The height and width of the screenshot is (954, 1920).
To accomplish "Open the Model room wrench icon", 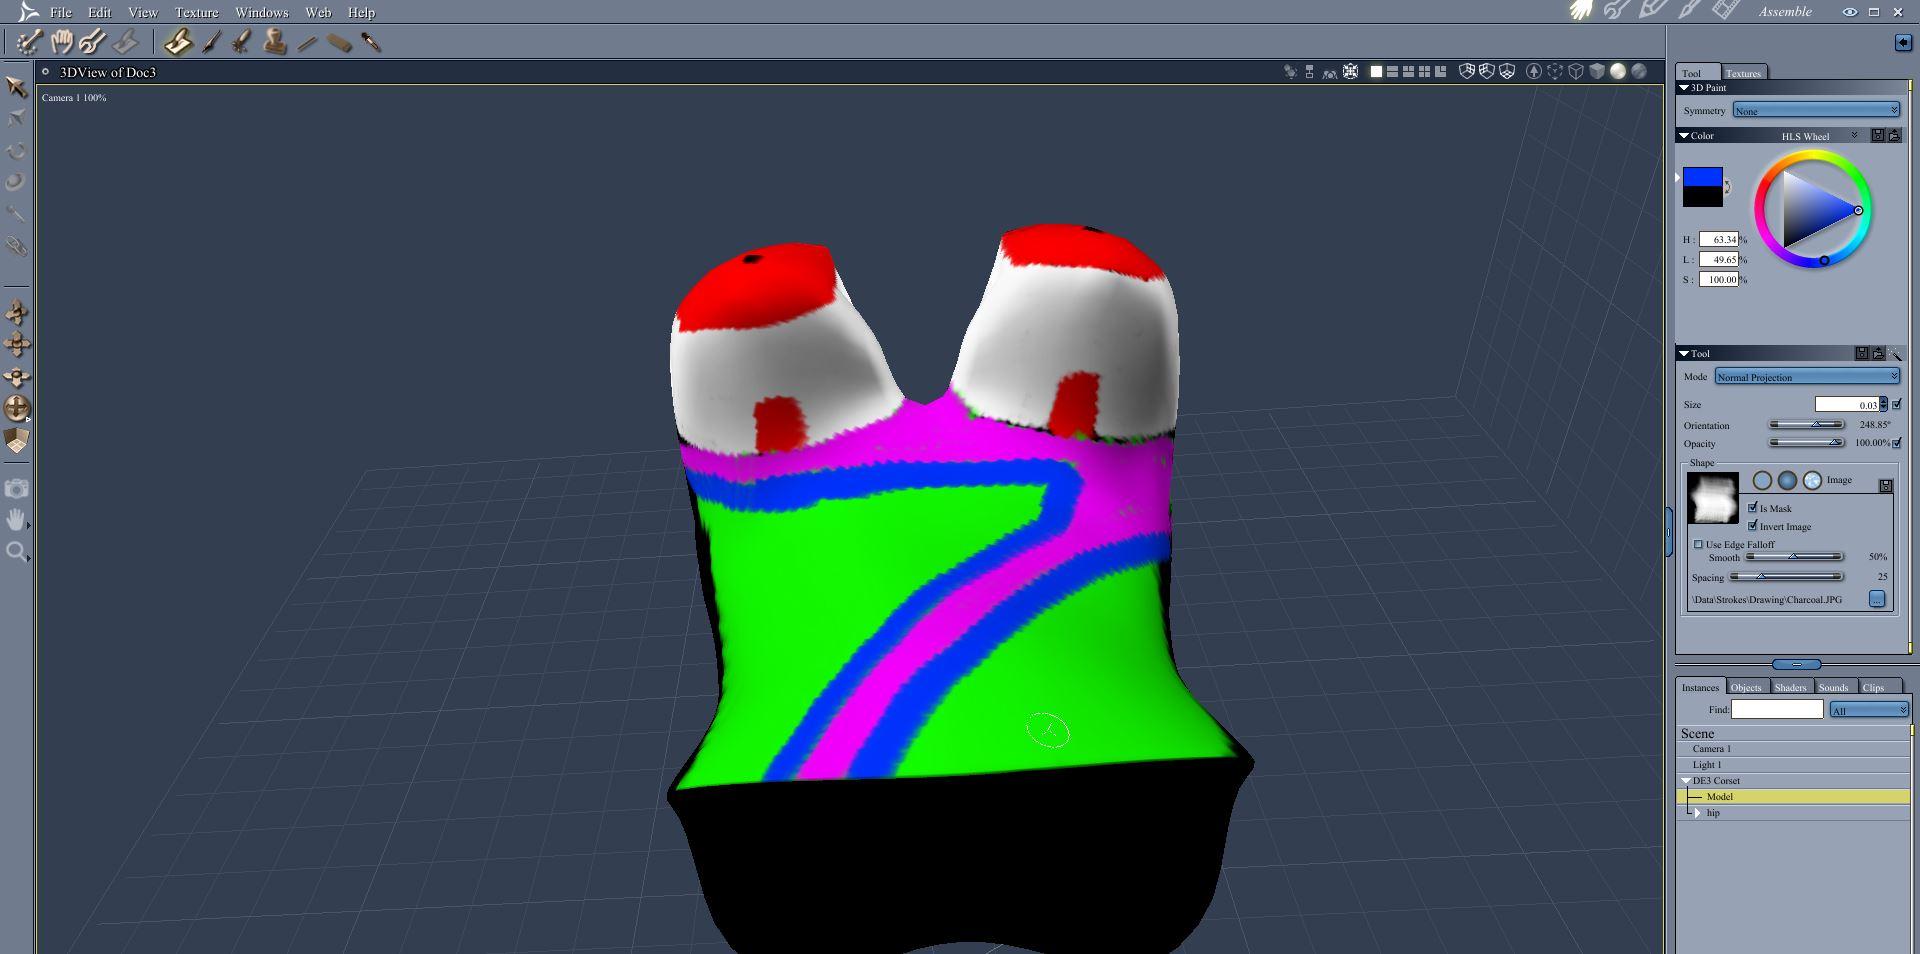I will (1616, 11).
